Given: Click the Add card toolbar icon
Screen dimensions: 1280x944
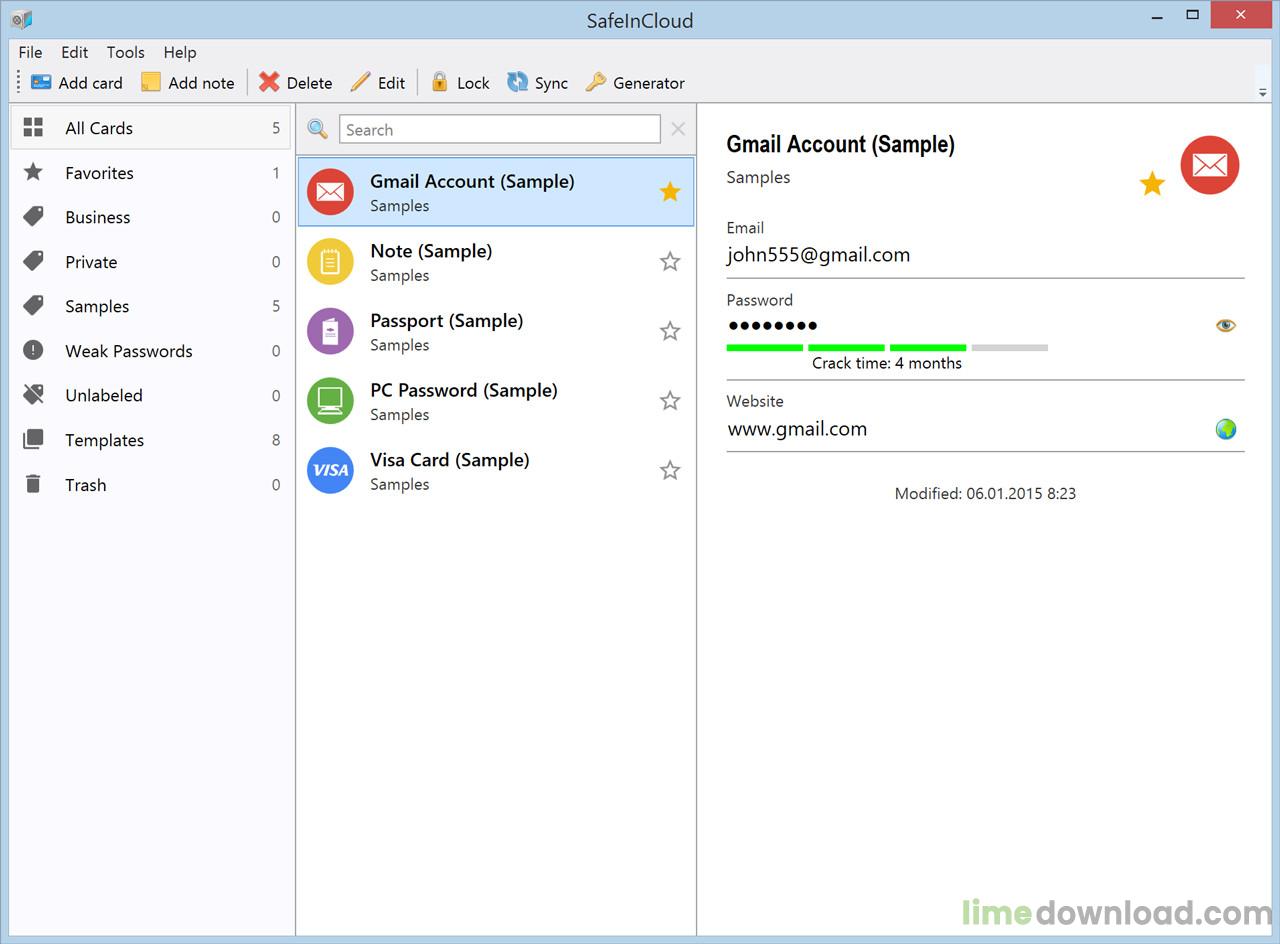Looking at the screenshot, I should pos(41,83).
